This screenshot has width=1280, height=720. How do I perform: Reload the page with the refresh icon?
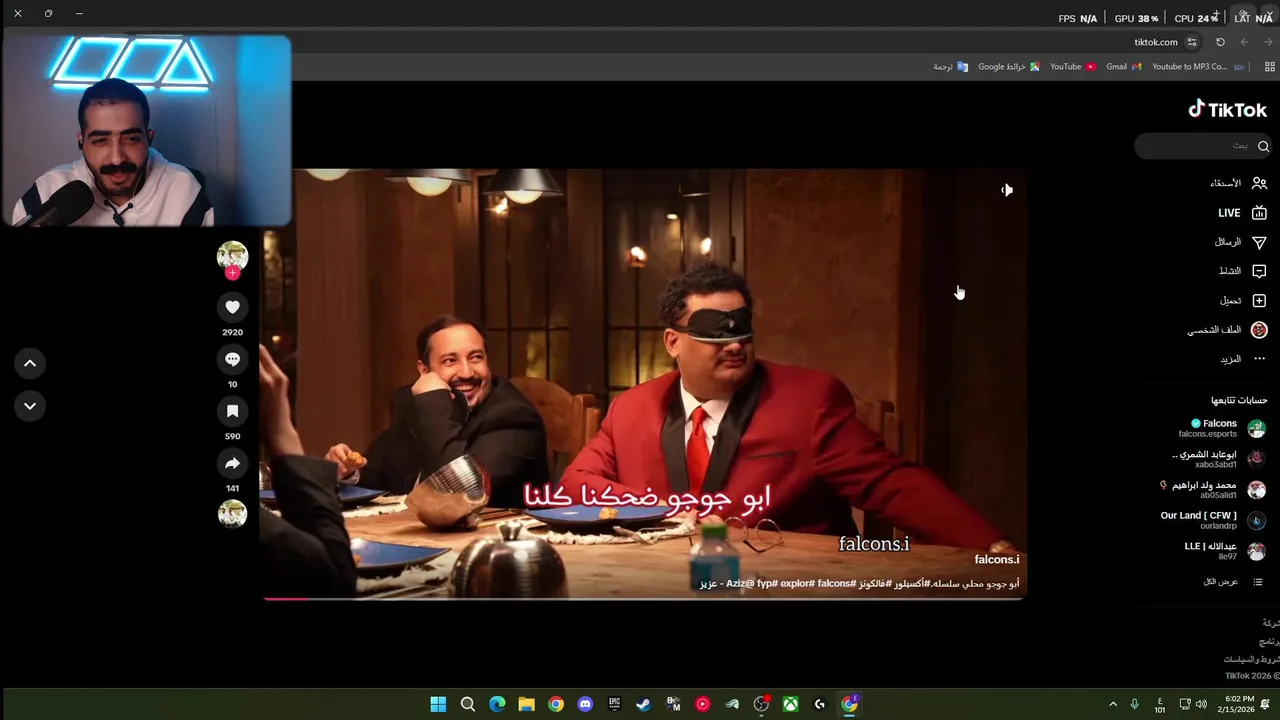pos(1220,42)
